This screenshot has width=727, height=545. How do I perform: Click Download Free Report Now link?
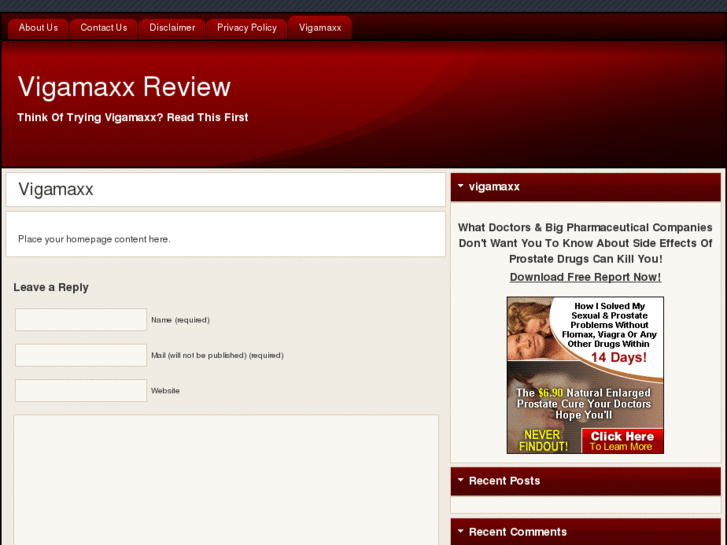coord(585,277)
